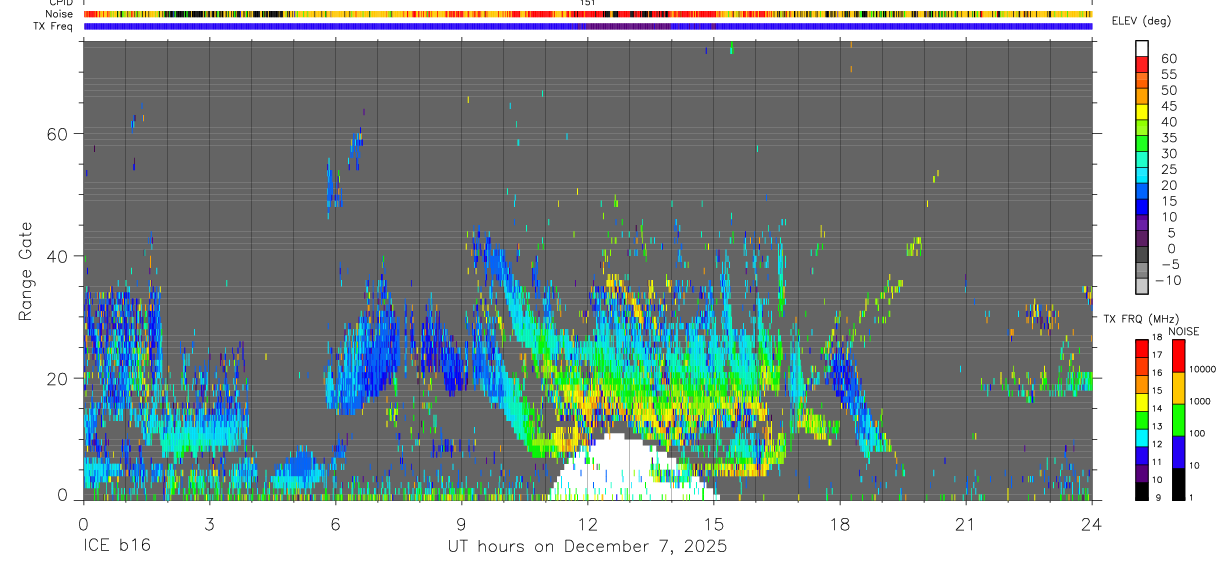
Task: Click the '1000' label on the NOISE bar
Action: [x=1200, y=401]
